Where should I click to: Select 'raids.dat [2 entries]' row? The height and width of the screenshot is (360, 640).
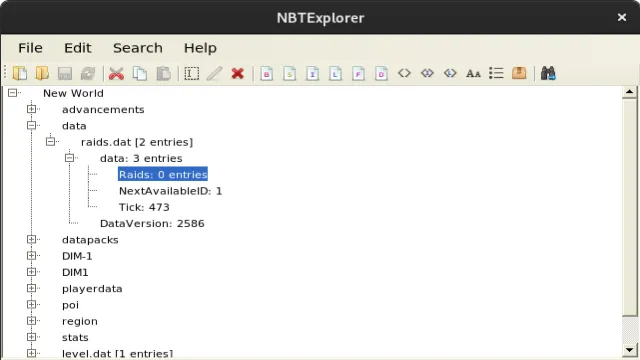coord(137,142)
